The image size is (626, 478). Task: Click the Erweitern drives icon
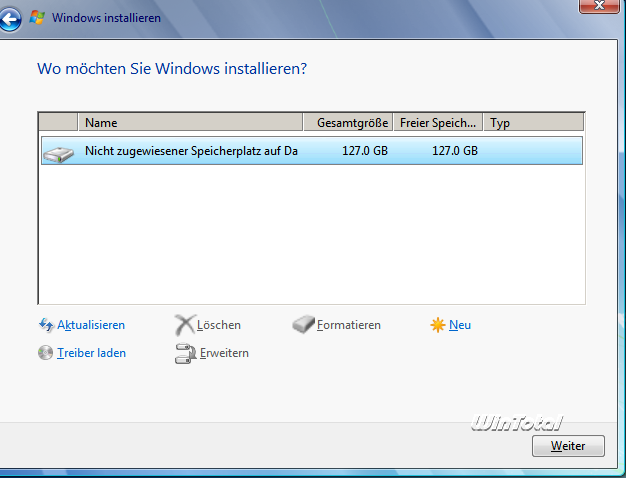click(185, 353)
